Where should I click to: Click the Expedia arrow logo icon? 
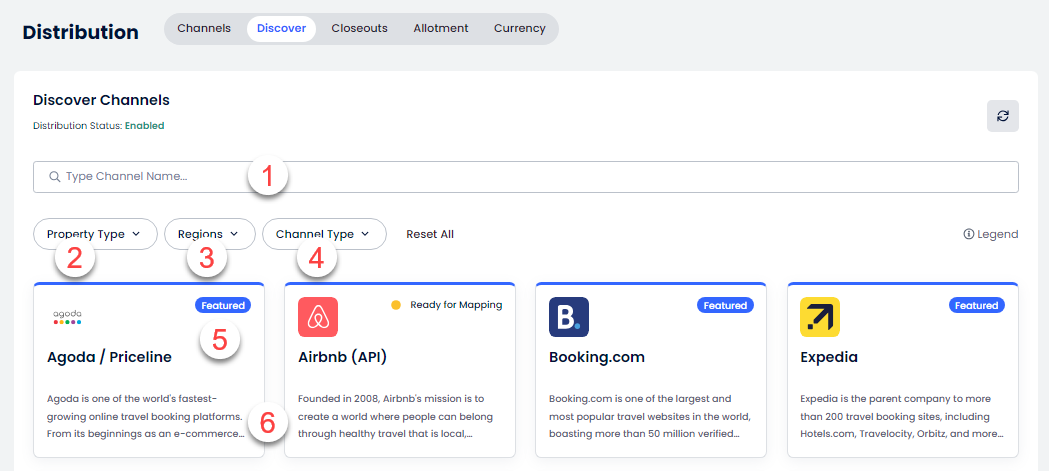coord(820,317)
